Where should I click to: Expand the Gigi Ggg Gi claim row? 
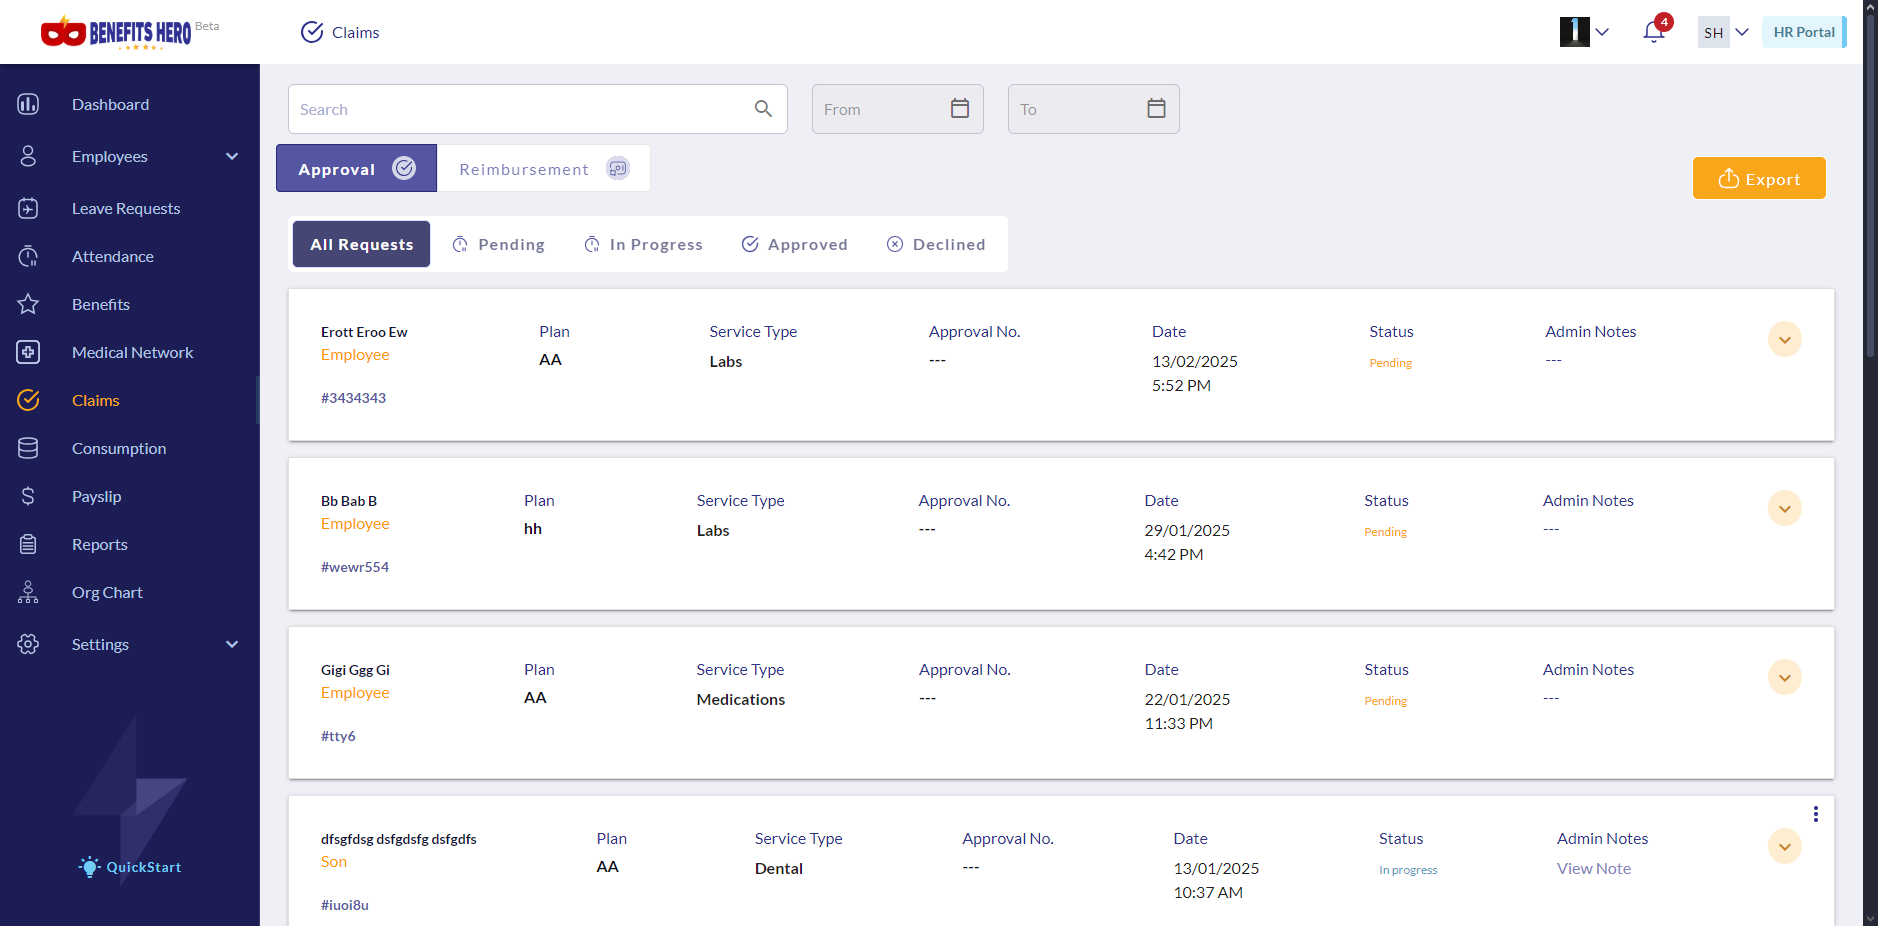(1784, 678)
